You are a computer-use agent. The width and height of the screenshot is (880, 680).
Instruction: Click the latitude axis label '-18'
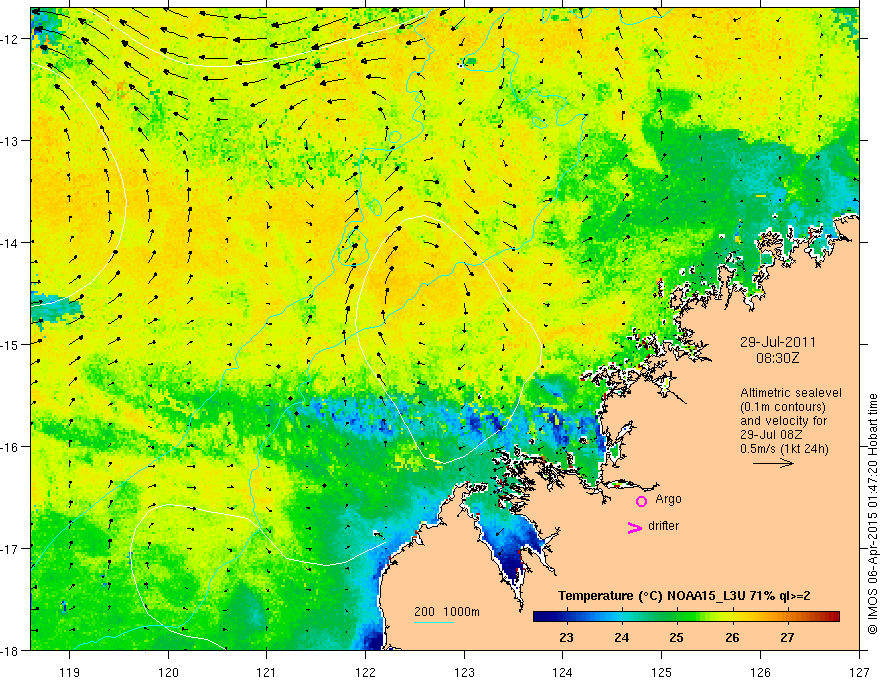click(x=10, y=650)
